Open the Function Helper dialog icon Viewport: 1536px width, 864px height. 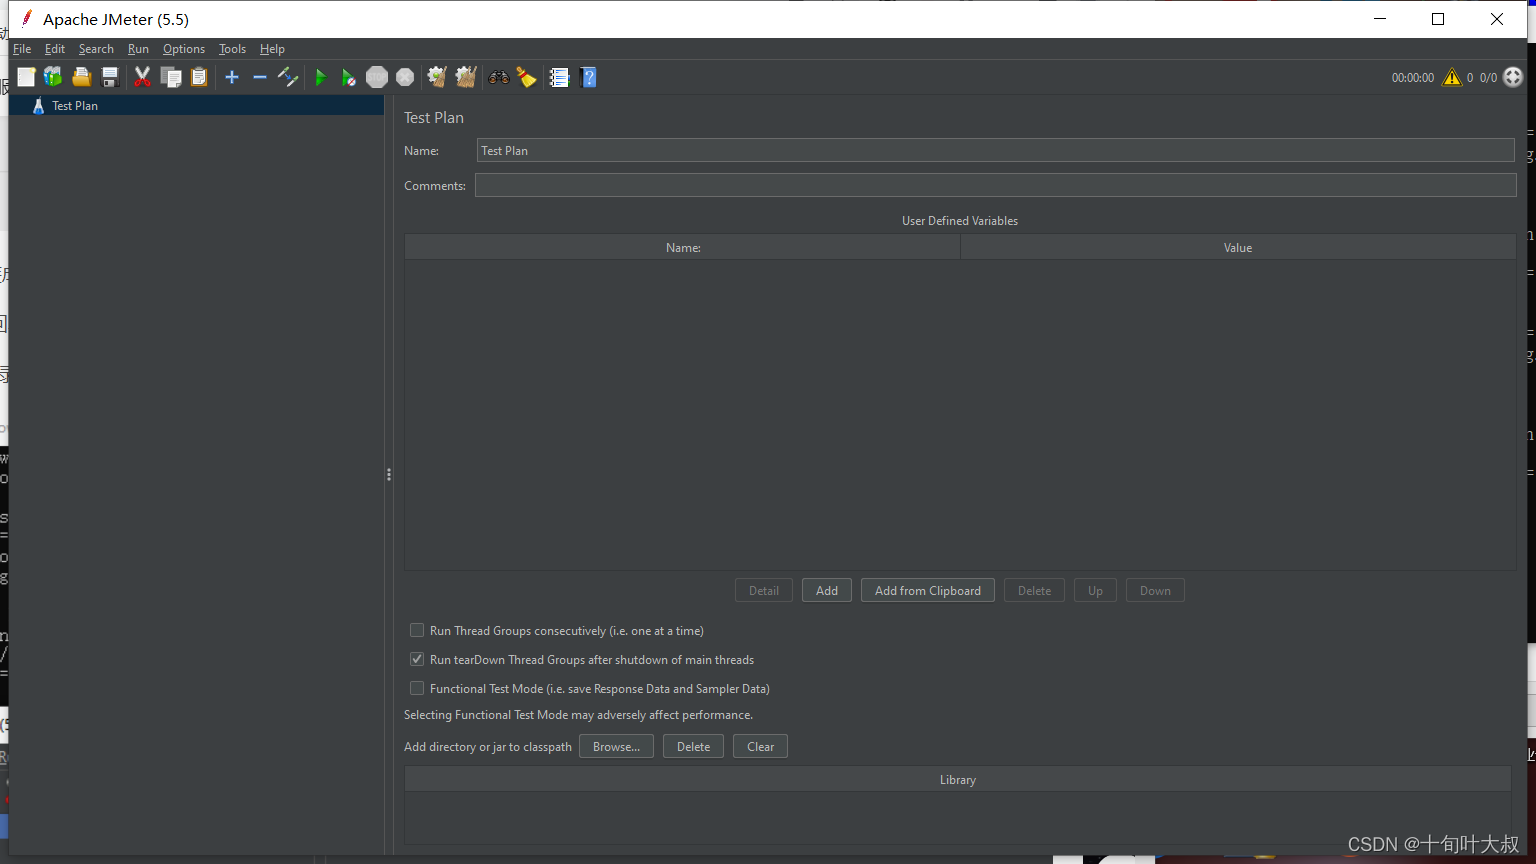pyautogui.click(x=559, y=77)
